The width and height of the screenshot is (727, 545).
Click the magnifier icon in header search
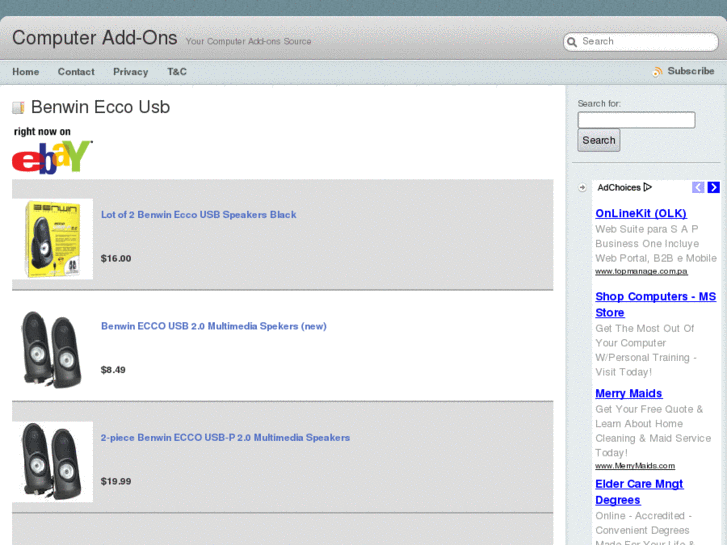point(572,42)
